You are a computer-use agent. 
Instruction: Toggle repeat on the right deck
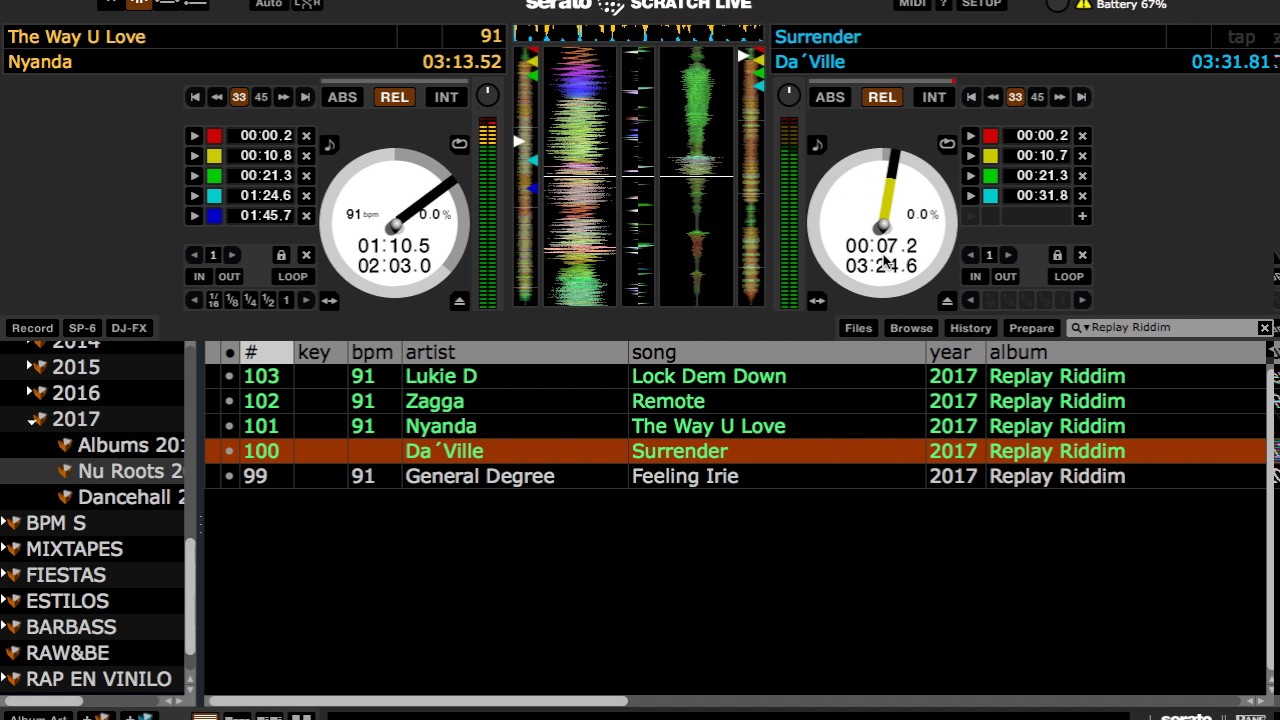[x=947, y=144]
